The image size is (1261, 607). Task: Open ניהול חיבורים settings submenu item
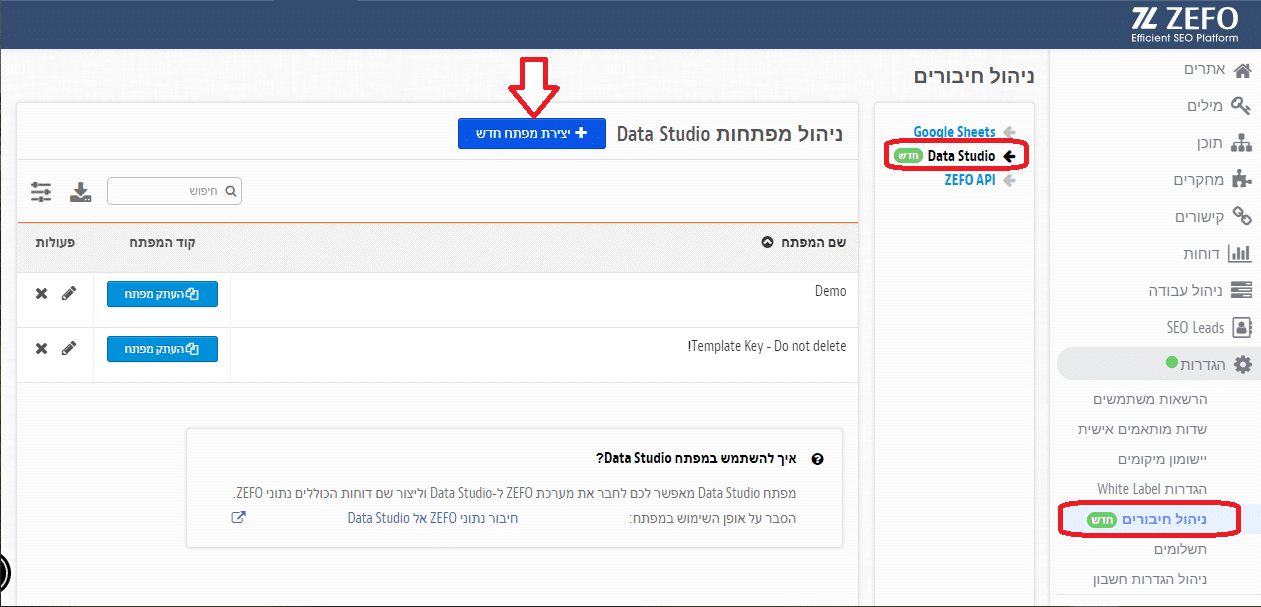tap(1152, 519)
